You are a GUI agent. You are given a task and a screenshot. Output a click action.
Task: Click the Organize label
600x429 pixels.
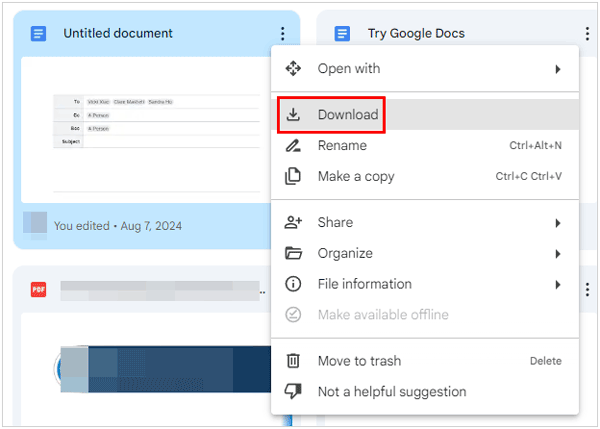coord(345,253)
